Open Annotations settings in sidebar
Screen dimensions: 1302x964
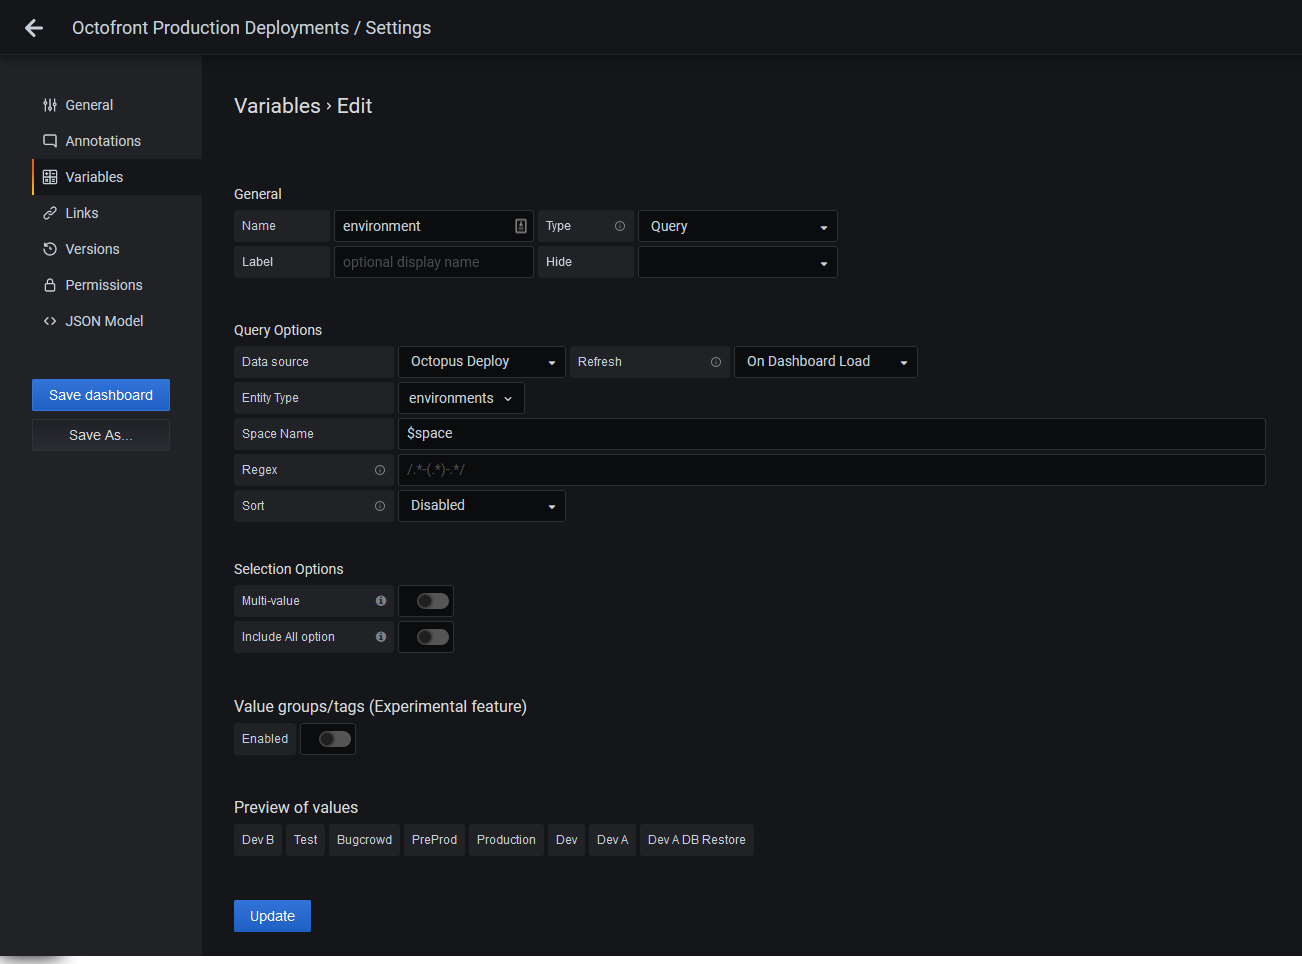pyautogui.click(x=102, y=141)
